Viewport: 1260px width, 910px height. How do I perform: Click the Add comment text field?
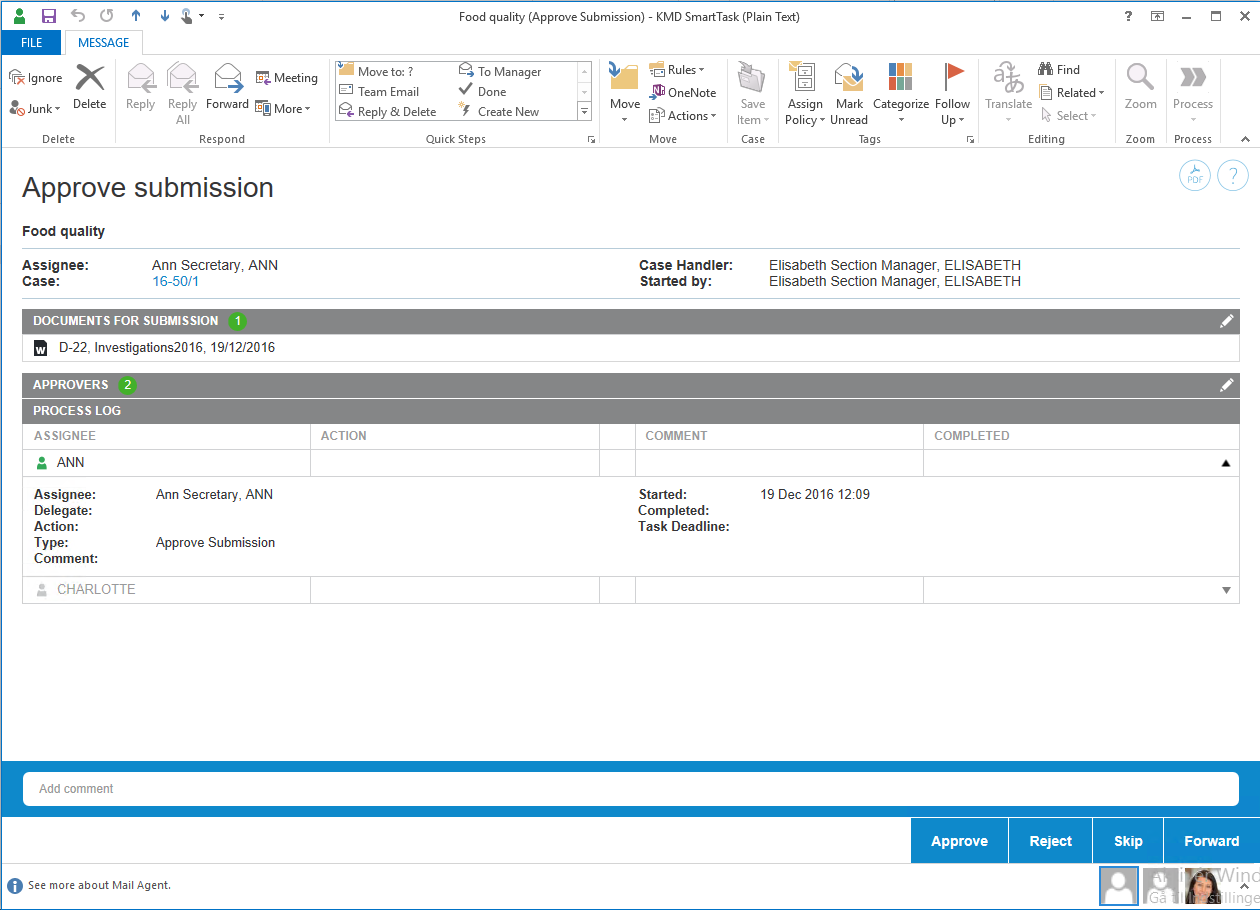[x=630, y=789]
